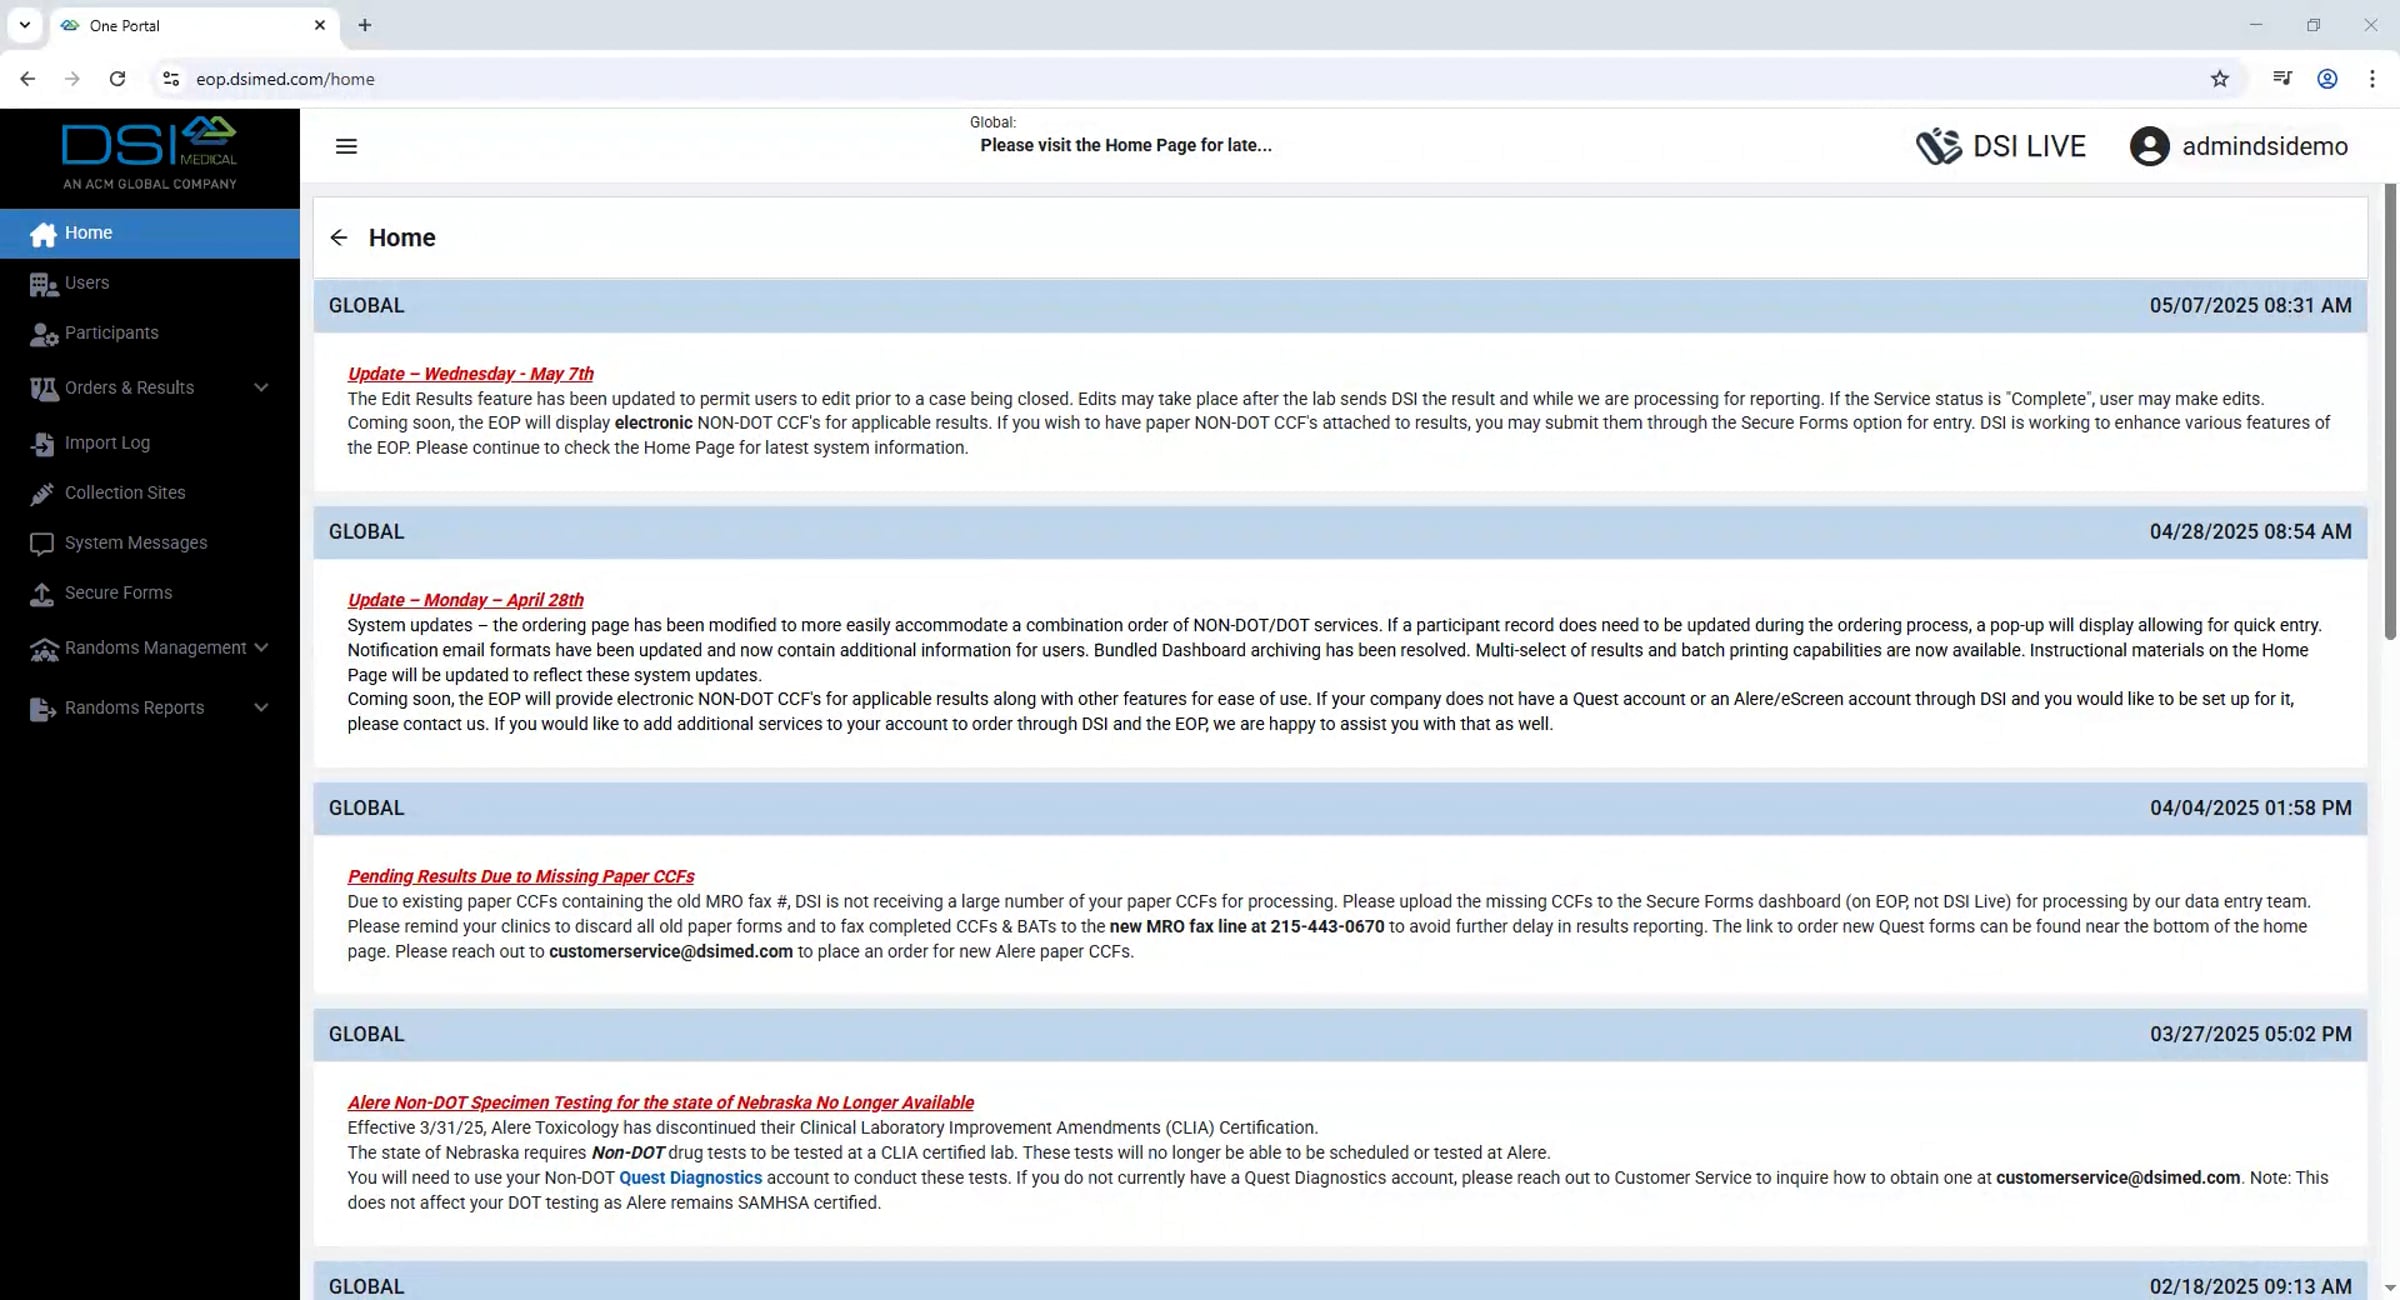Click the Import Log icon

coord(42,443)
